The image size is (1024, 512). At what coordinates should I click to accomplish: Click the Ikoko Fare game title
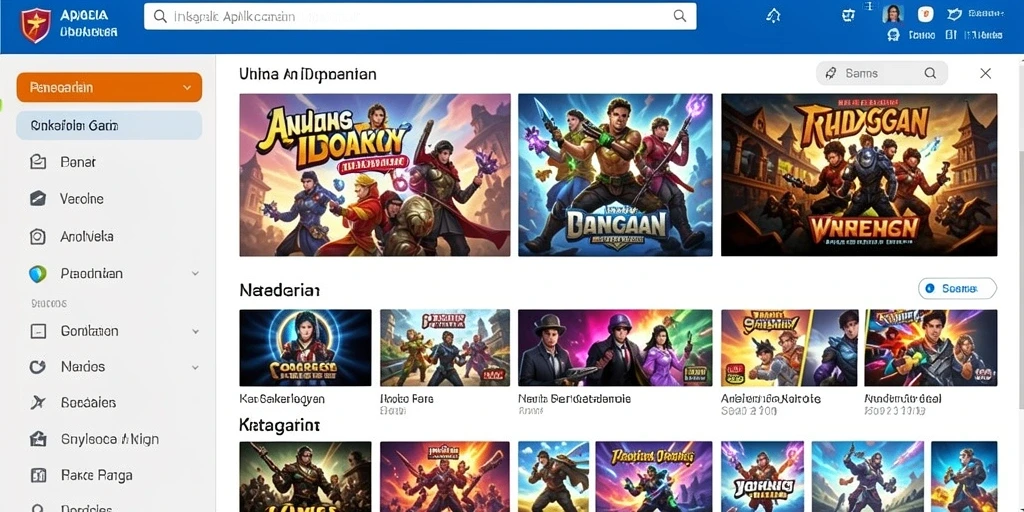(407, 398)
